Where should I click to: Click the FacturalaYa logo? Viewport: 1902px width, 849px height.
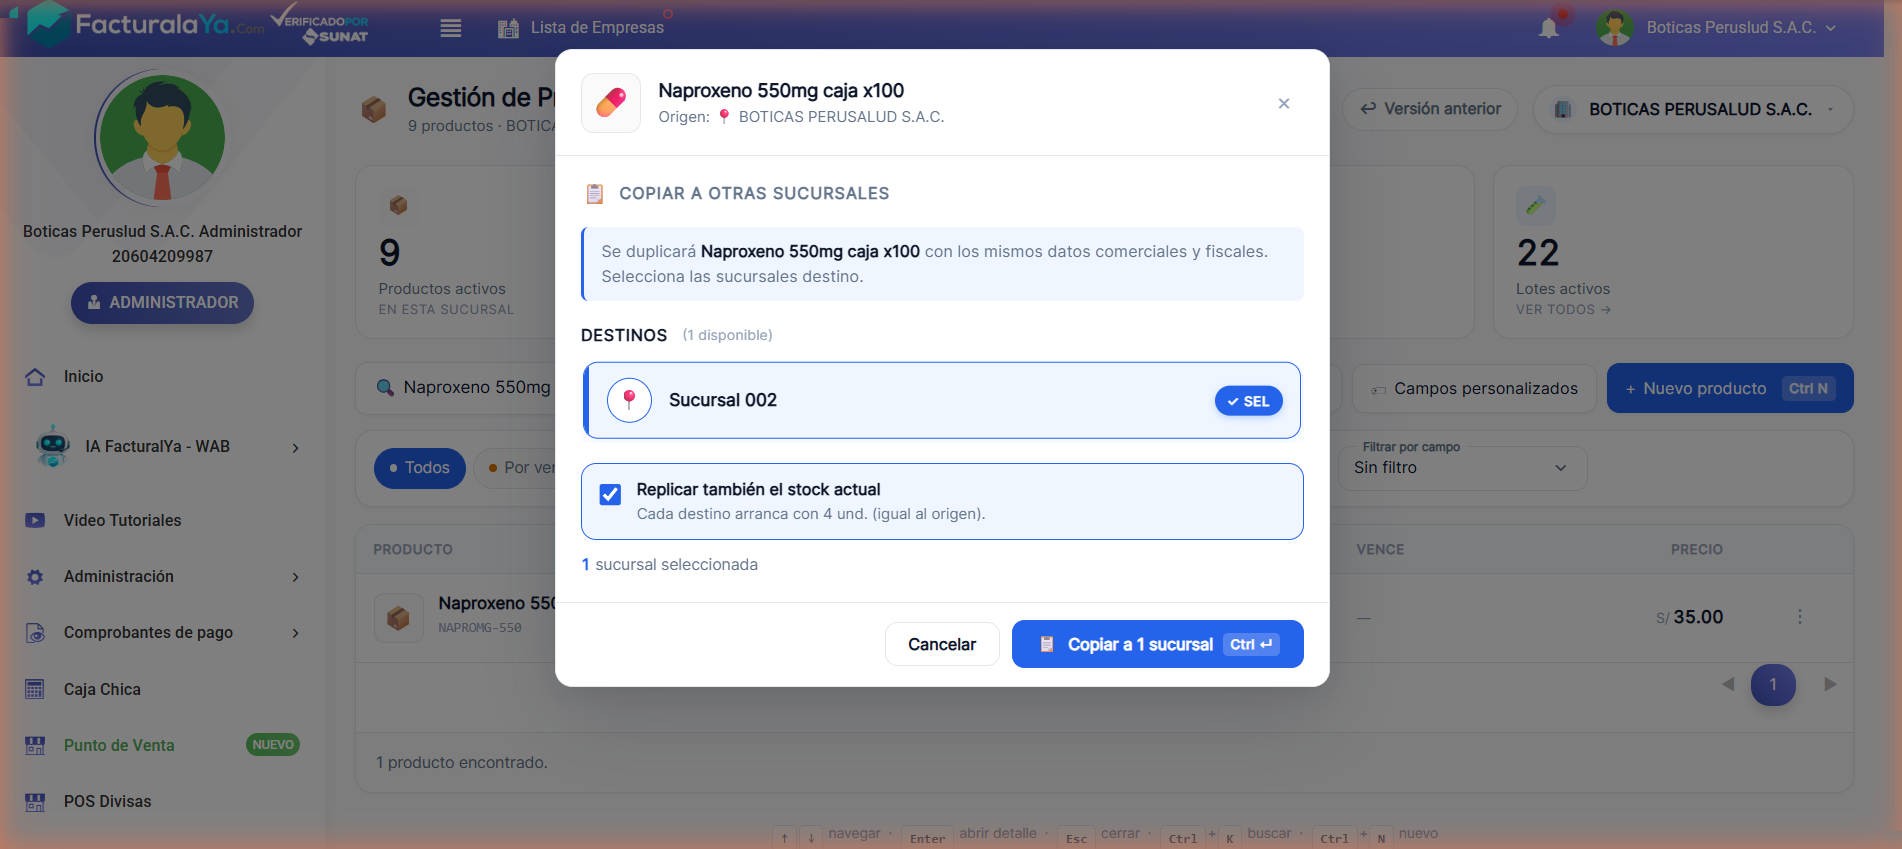click(x=146, y=24)
